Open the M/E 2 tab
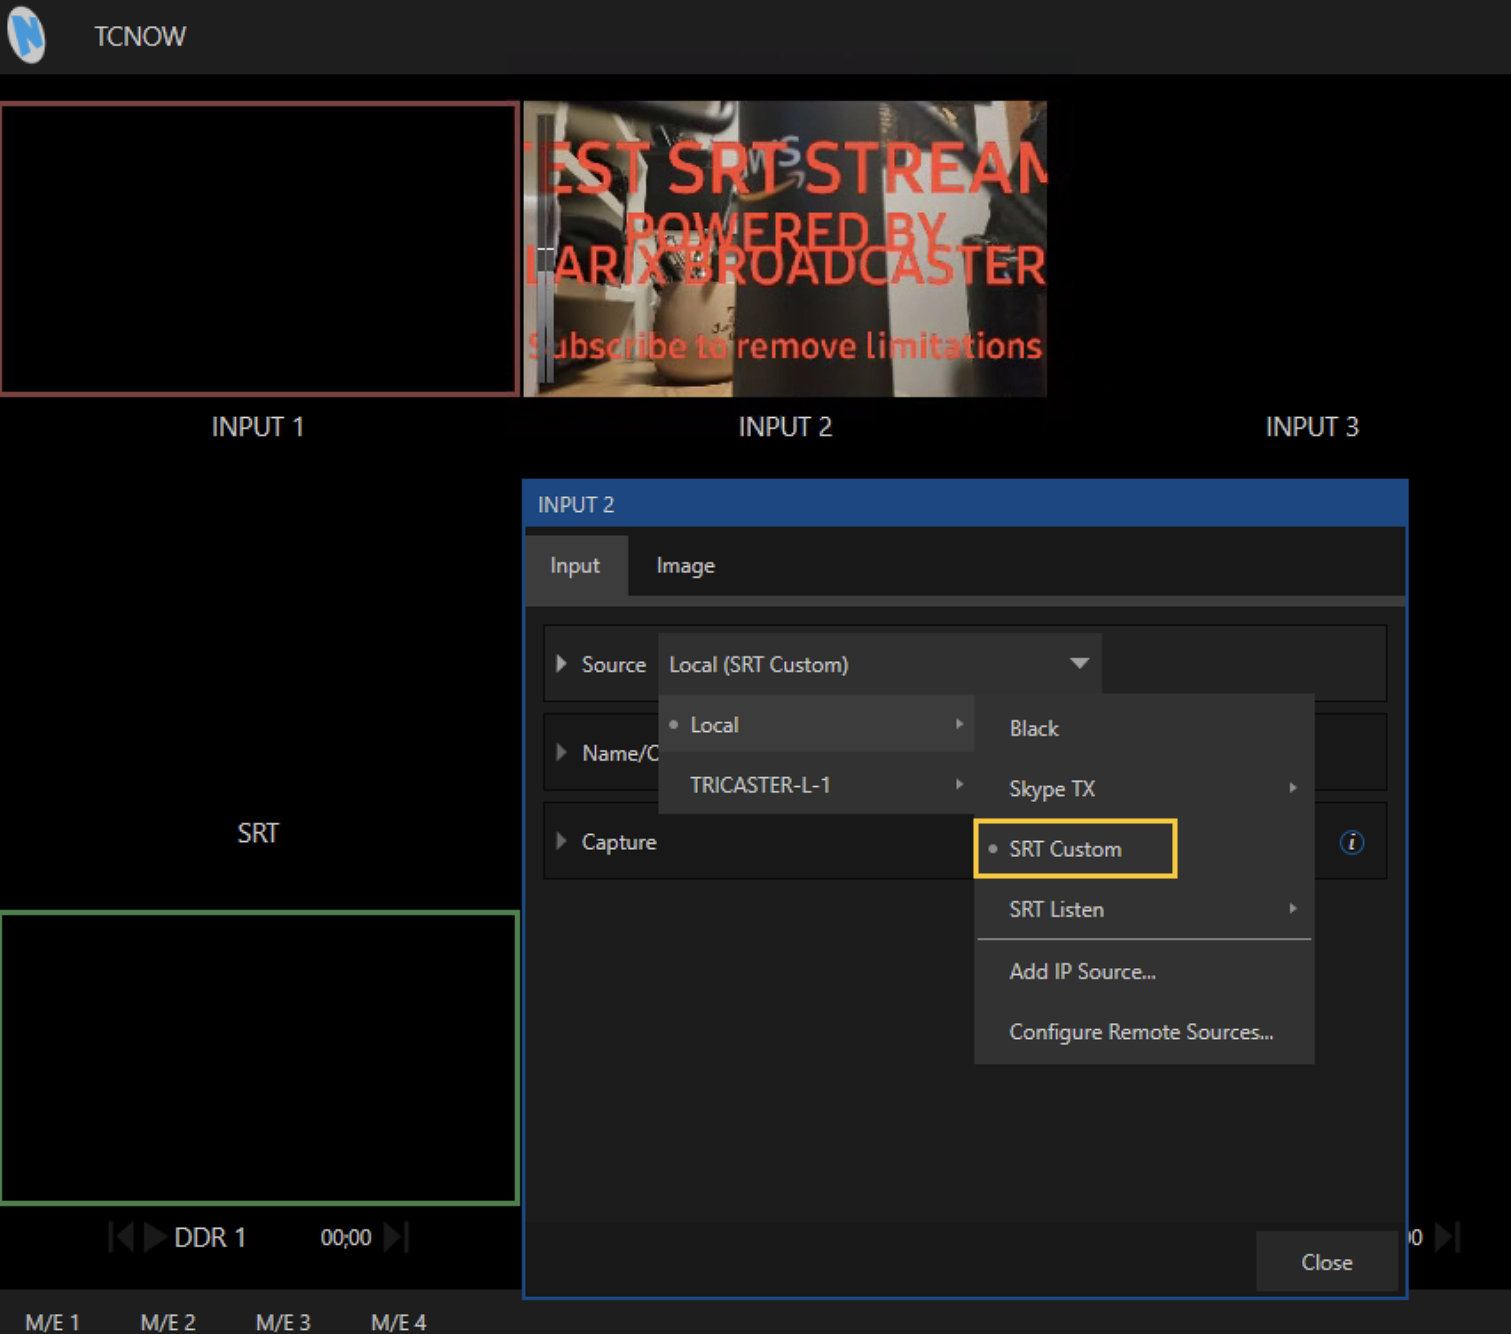This screenshot has height=1334, width=1511. (168, 1322)
